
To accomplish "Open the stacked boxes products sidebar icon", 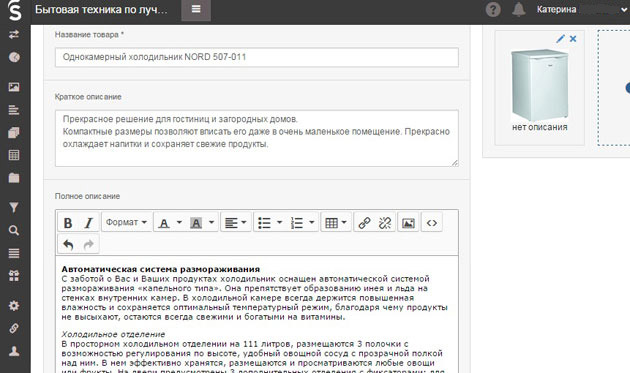I will 14,133.
